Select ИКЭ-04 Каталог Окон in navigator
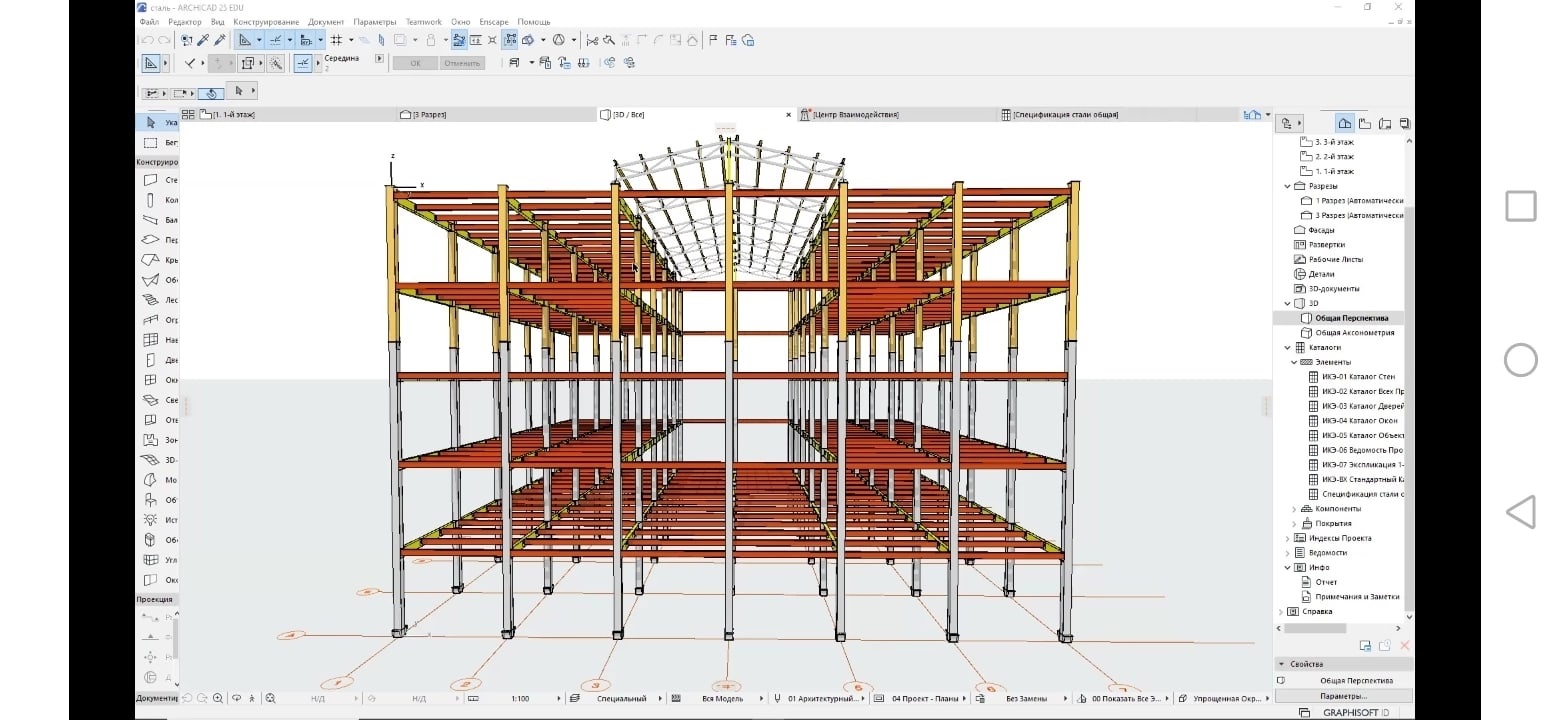 (1359, 421)
